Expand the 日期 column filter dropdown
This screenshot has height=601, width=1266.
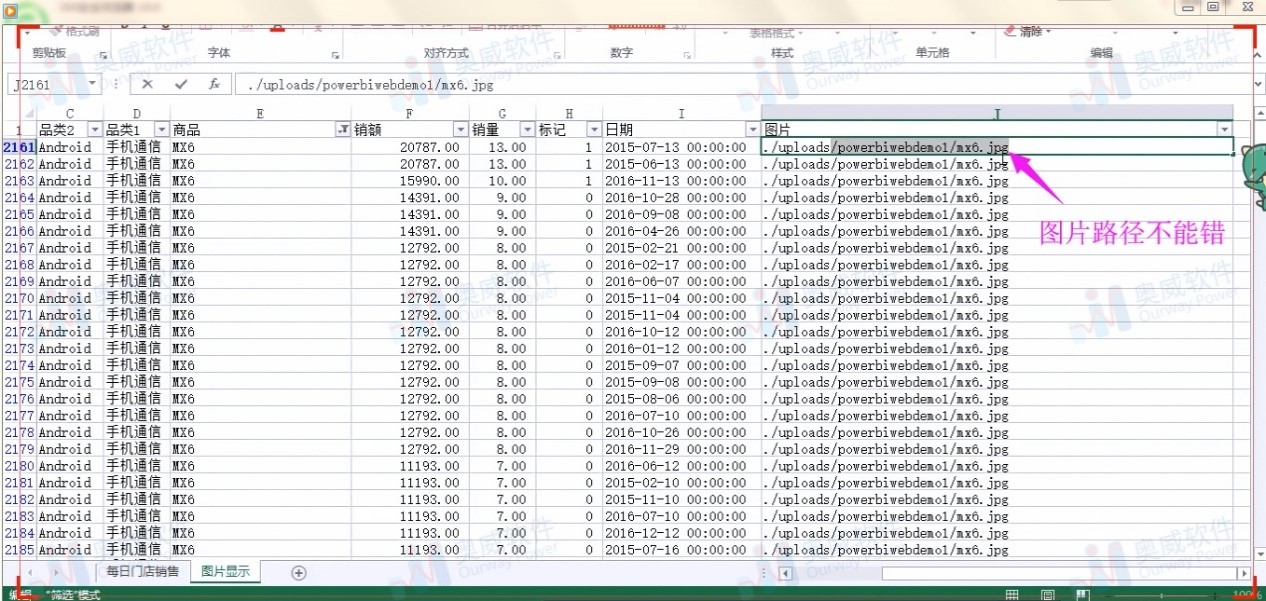(753, 129)
